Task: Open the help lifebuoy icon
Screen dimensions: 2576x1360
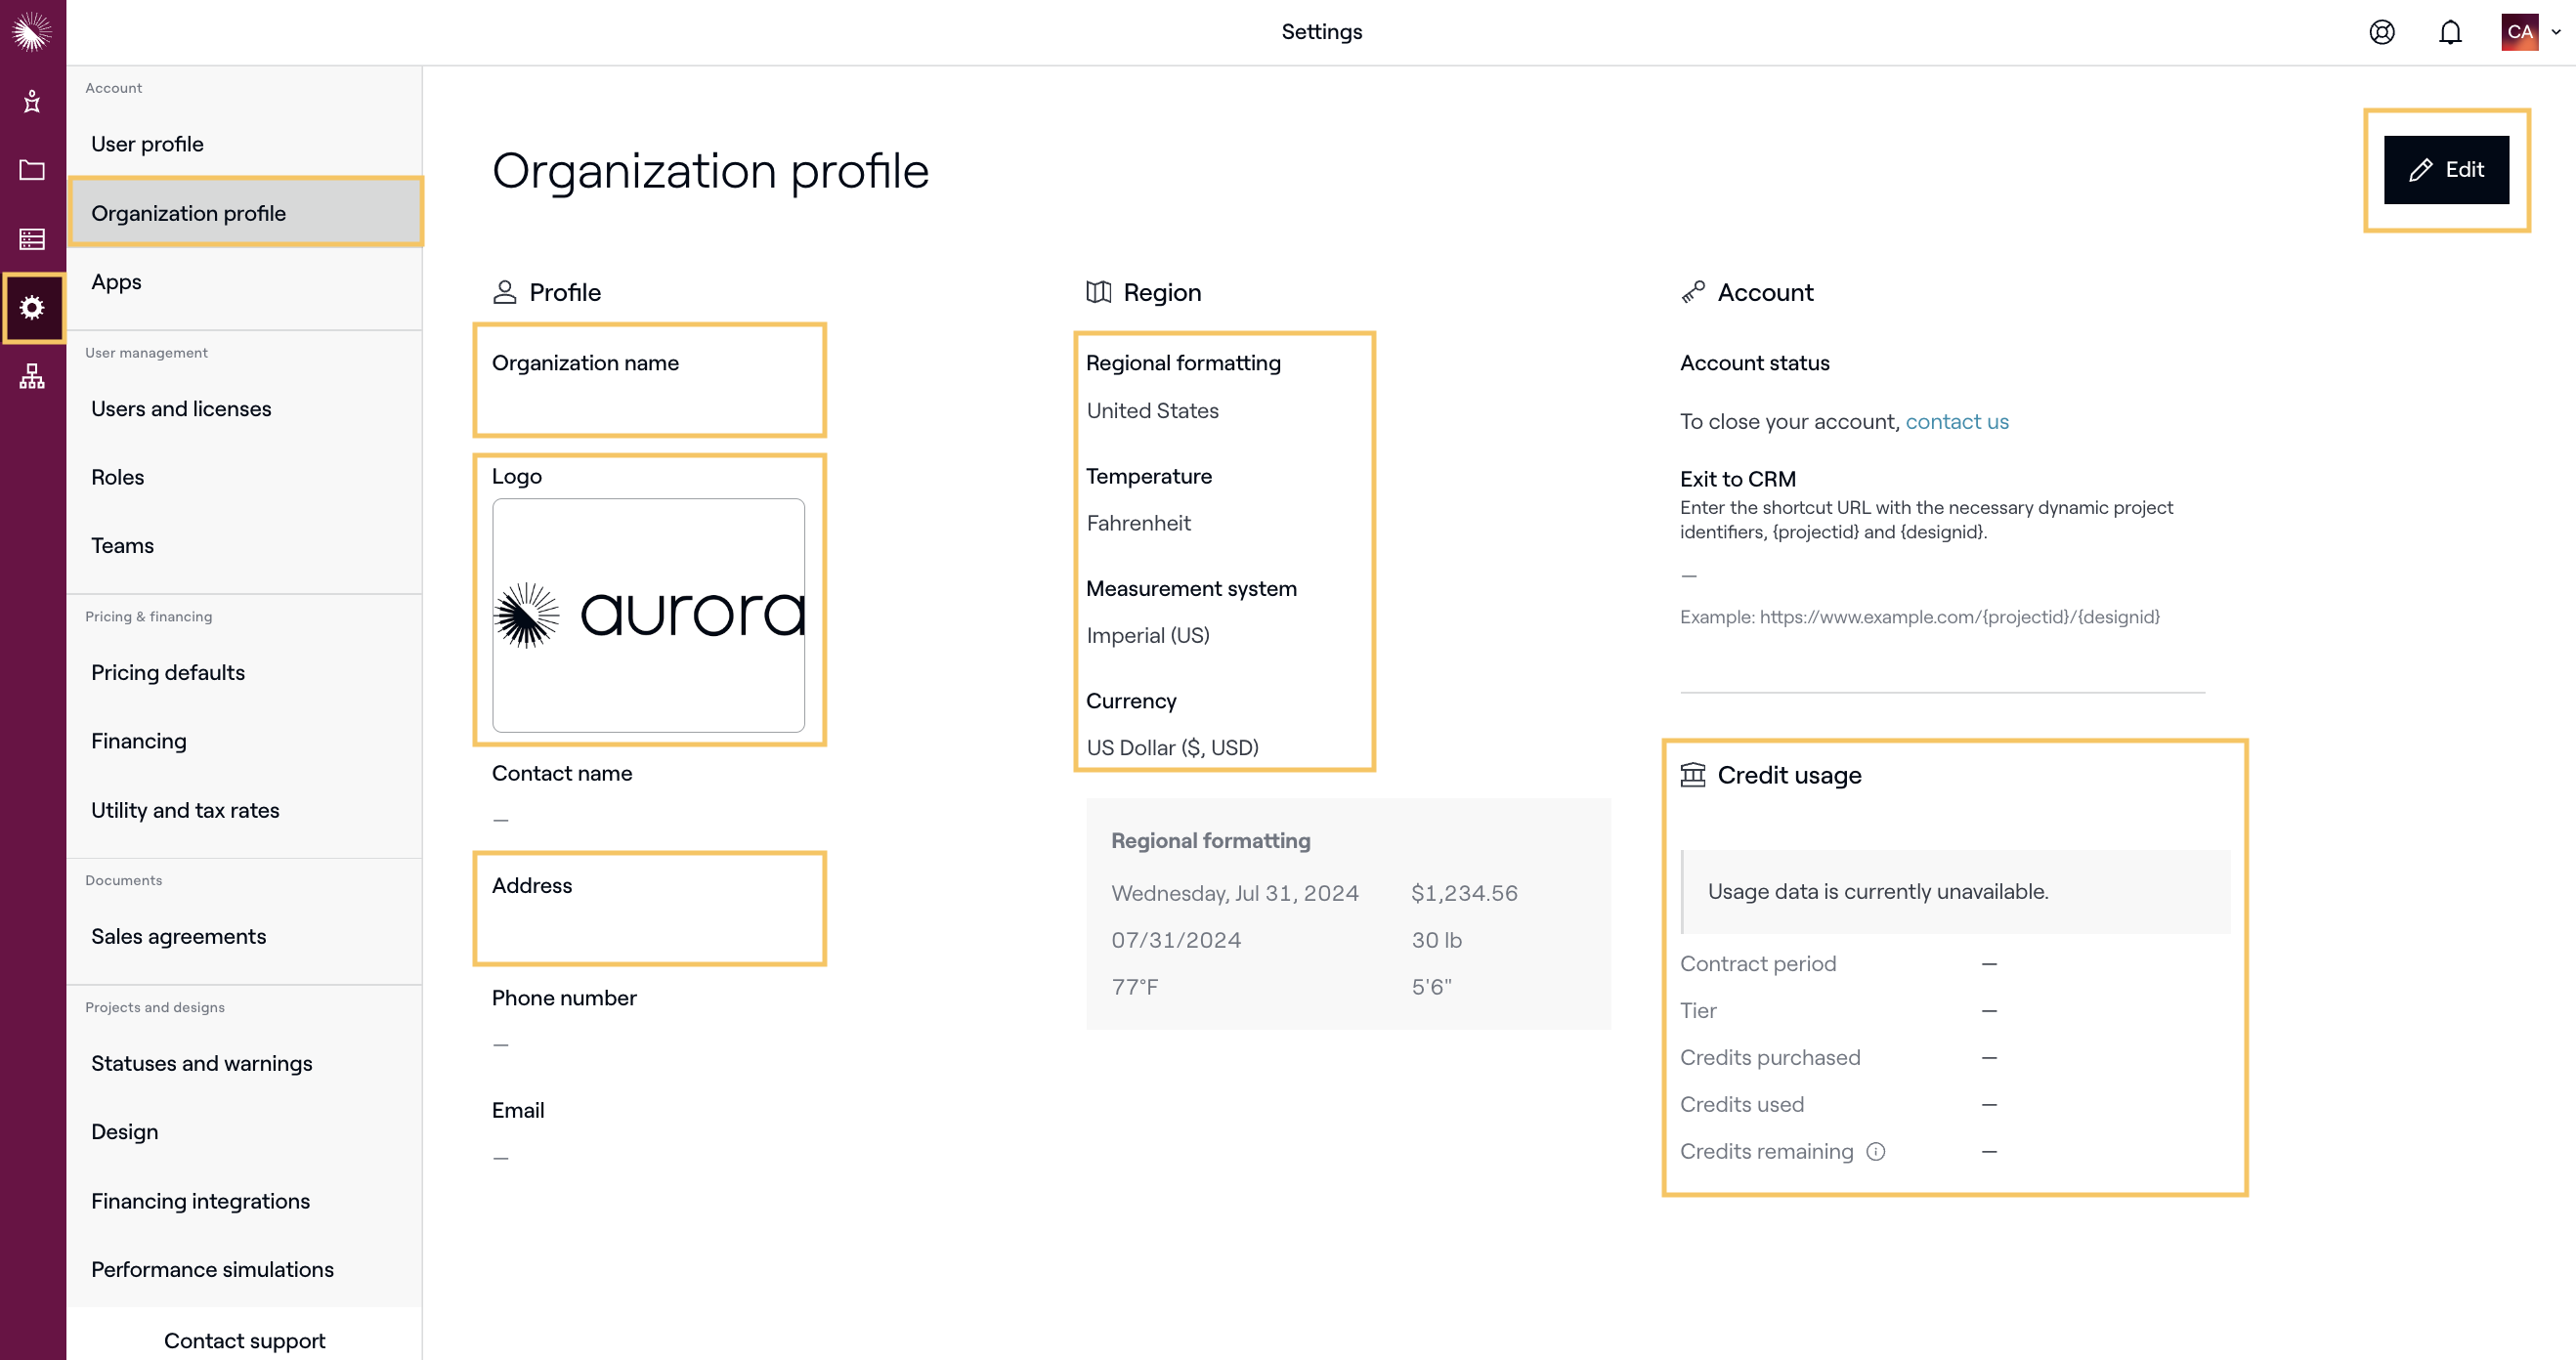Action: click(x=2382, y=32)
